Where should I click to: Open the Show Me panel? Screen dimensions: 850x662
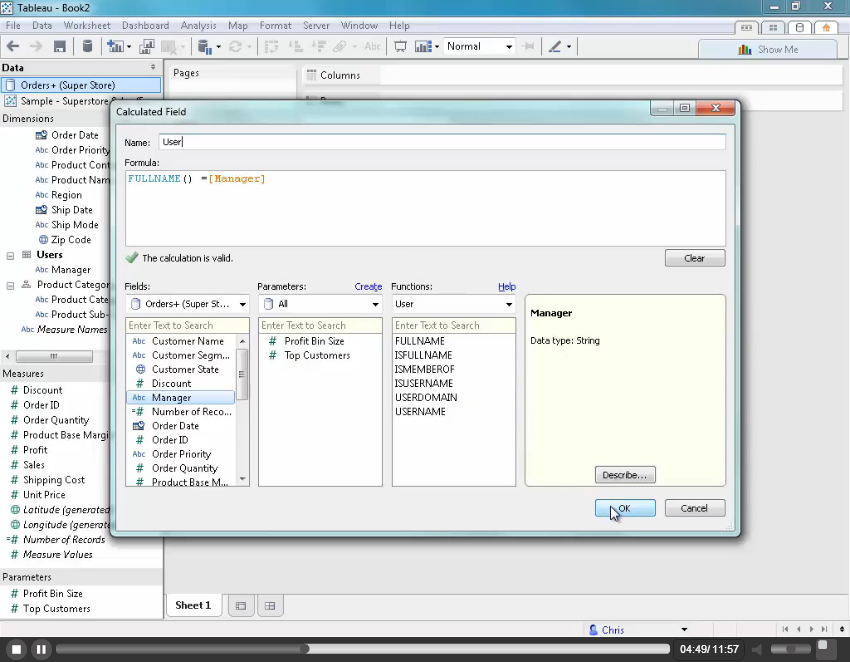tap(767, 49)
